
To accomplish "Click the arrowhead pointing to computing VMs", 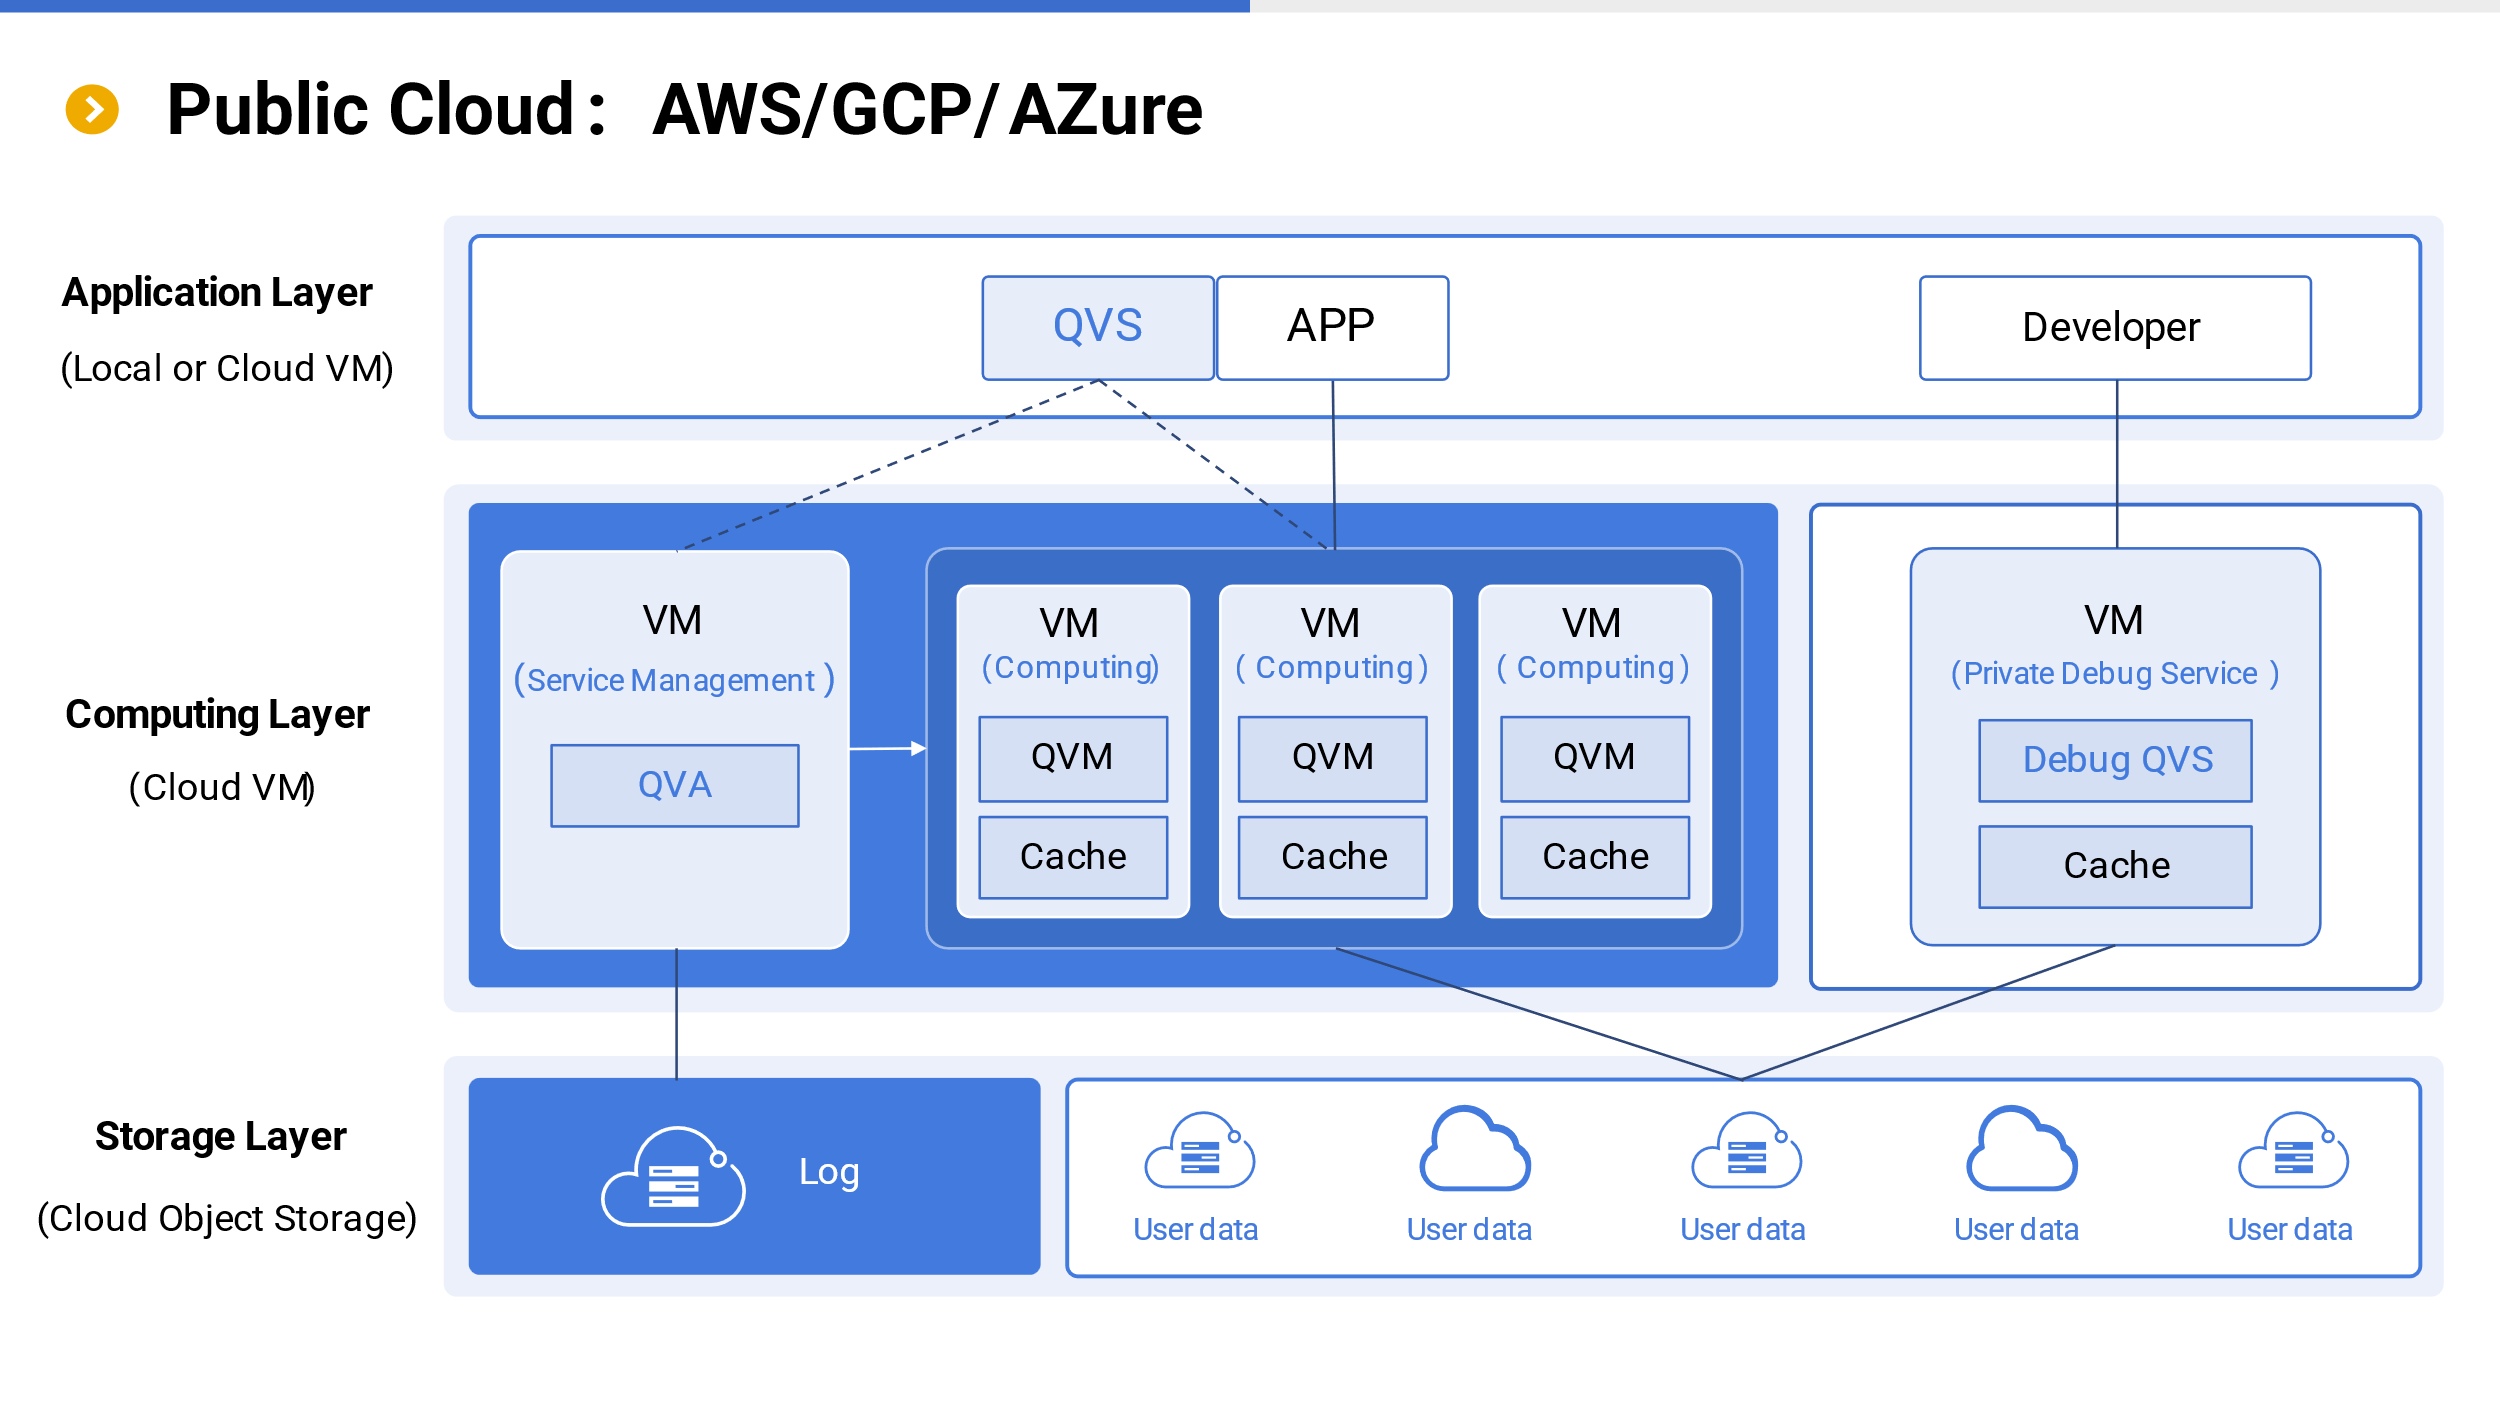I will [x=918, y=748].
